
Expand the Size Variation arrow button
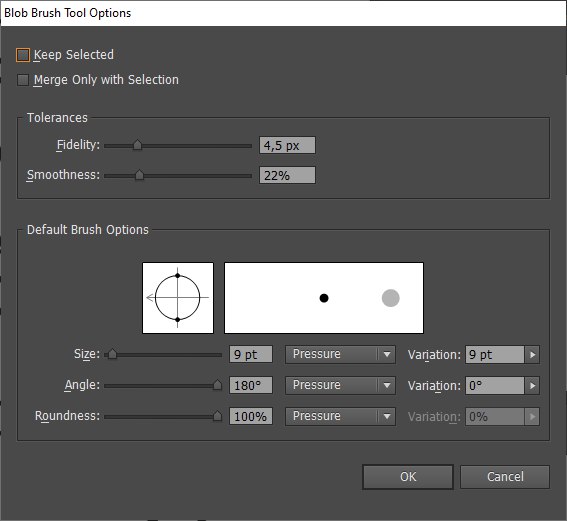(x=532, y=355)
